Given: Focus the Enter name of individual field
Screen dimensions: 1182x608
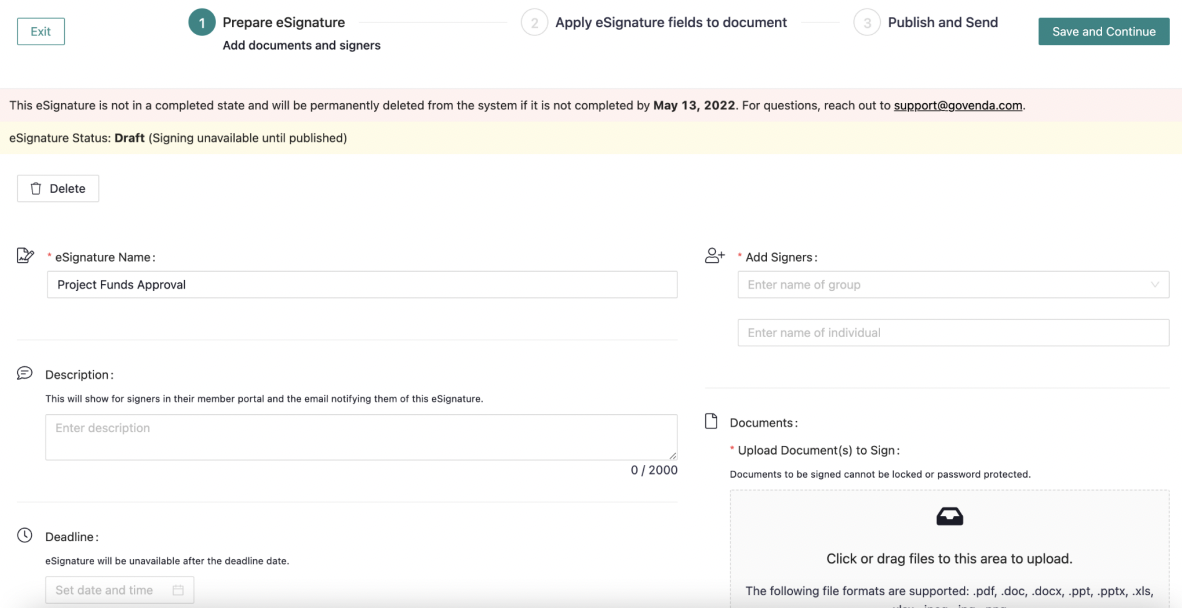Looking at the screenshot, I should (954, 332).
